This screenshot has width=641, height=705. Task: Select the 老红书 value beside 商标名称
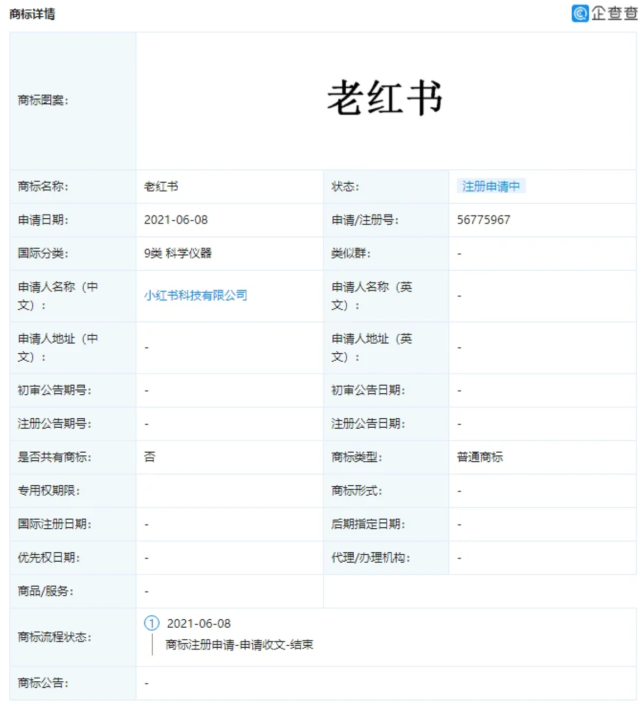point(161,186)
